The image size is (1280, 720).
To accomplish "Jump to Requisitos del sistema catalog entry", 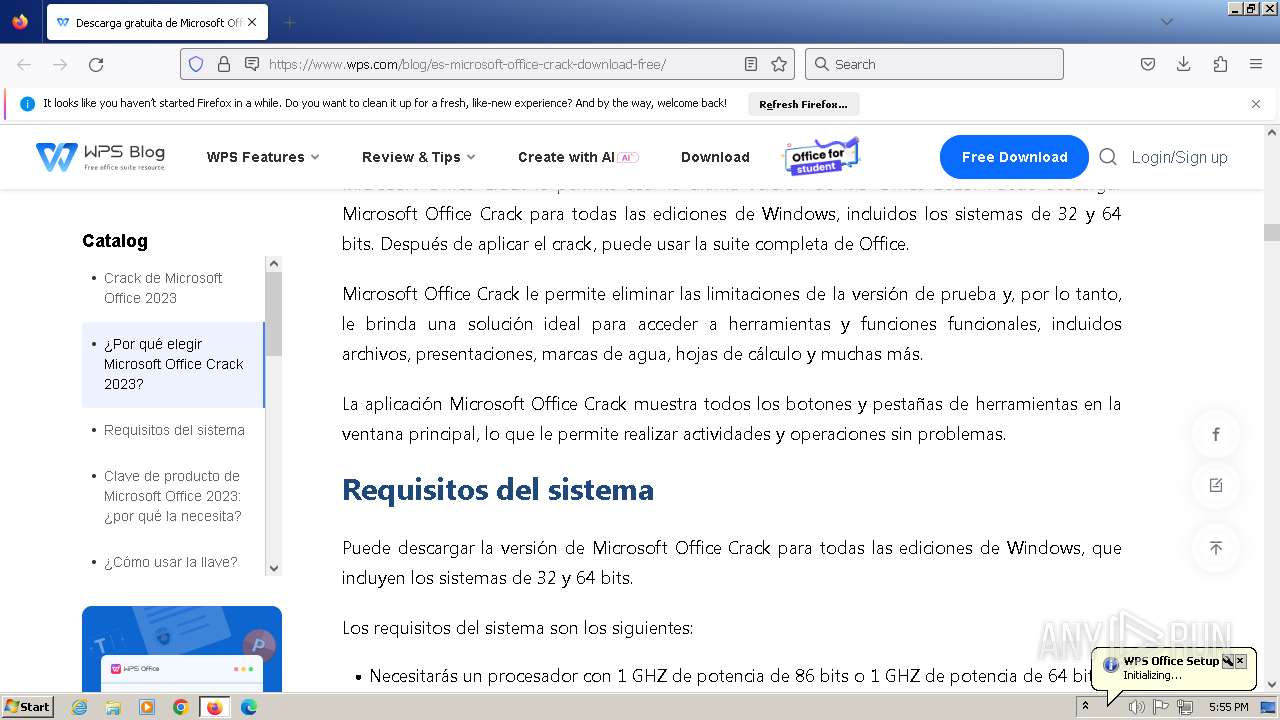I will [174, 430].
